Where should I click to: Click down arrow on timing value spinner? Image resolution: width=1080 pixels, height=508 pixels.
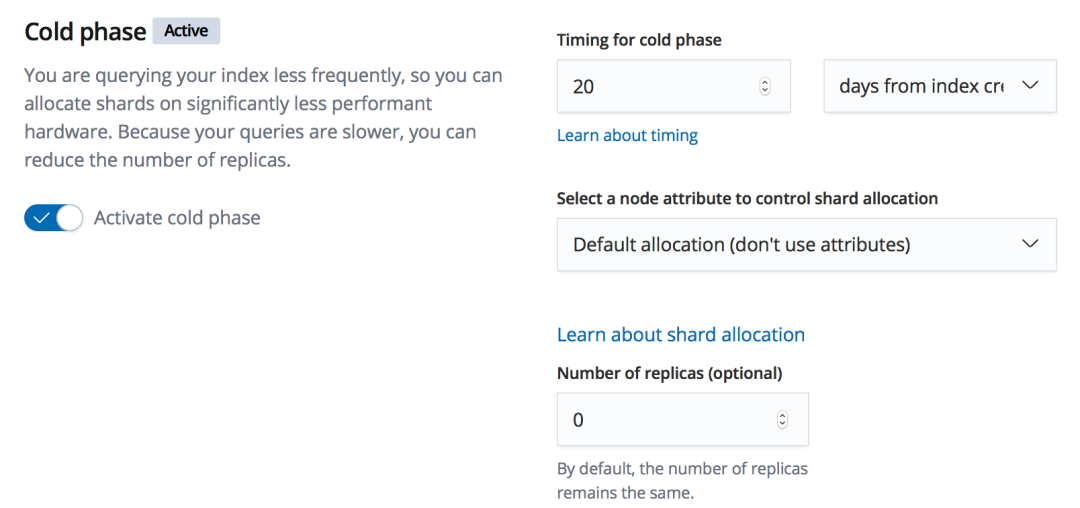click(x=765, y=91)
